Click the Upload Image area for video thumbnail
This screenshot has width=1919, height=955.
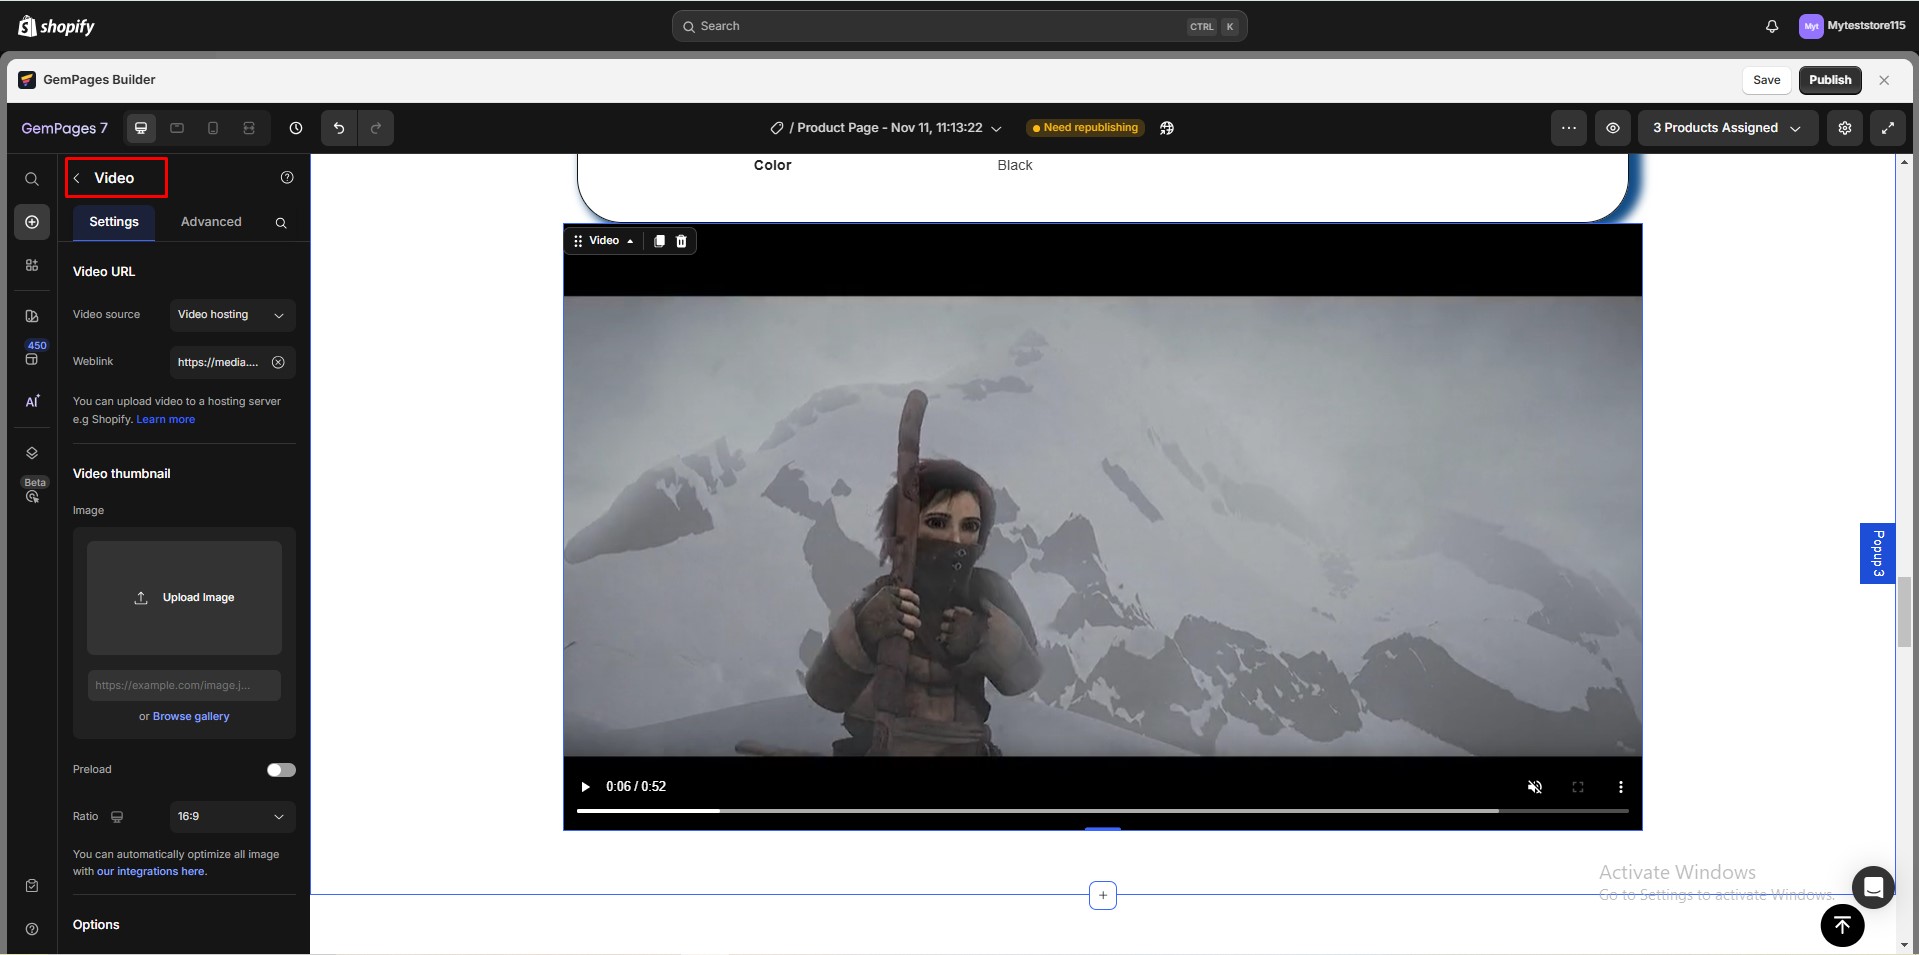point(184,597)
